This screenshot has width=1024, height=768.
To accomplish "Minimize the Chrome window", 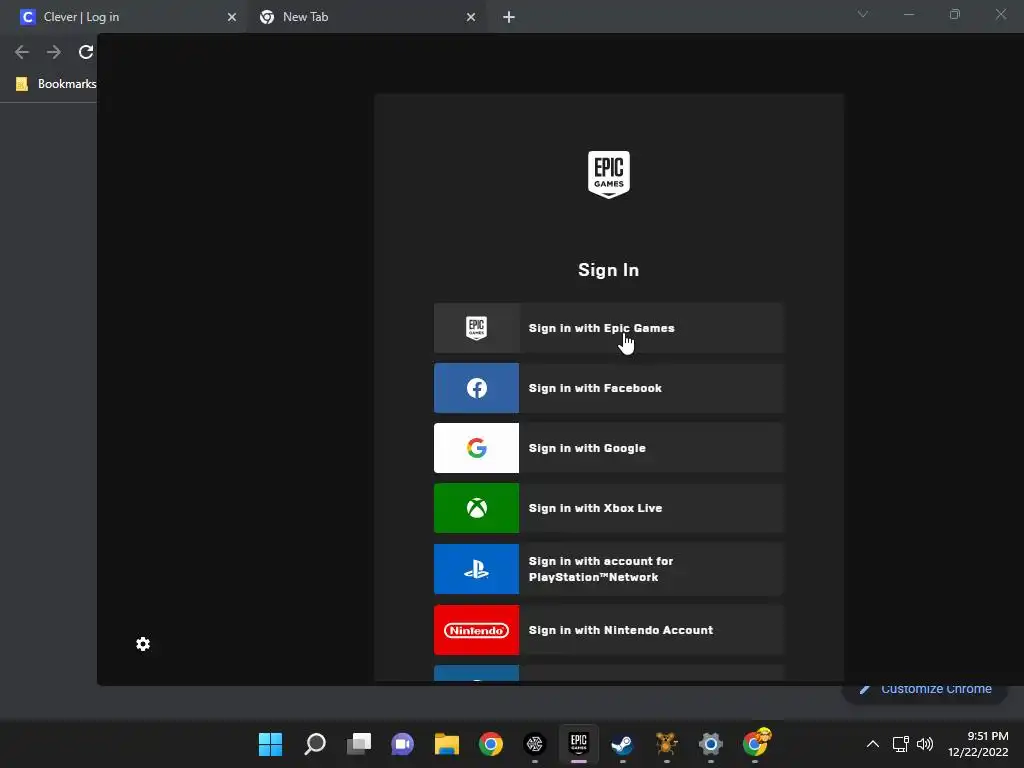I will [908, 14].
